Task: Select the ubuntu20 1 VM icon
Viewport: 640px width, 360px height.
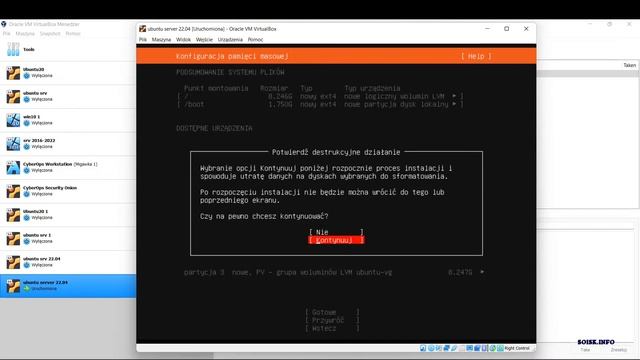Action: coord(13,215)
